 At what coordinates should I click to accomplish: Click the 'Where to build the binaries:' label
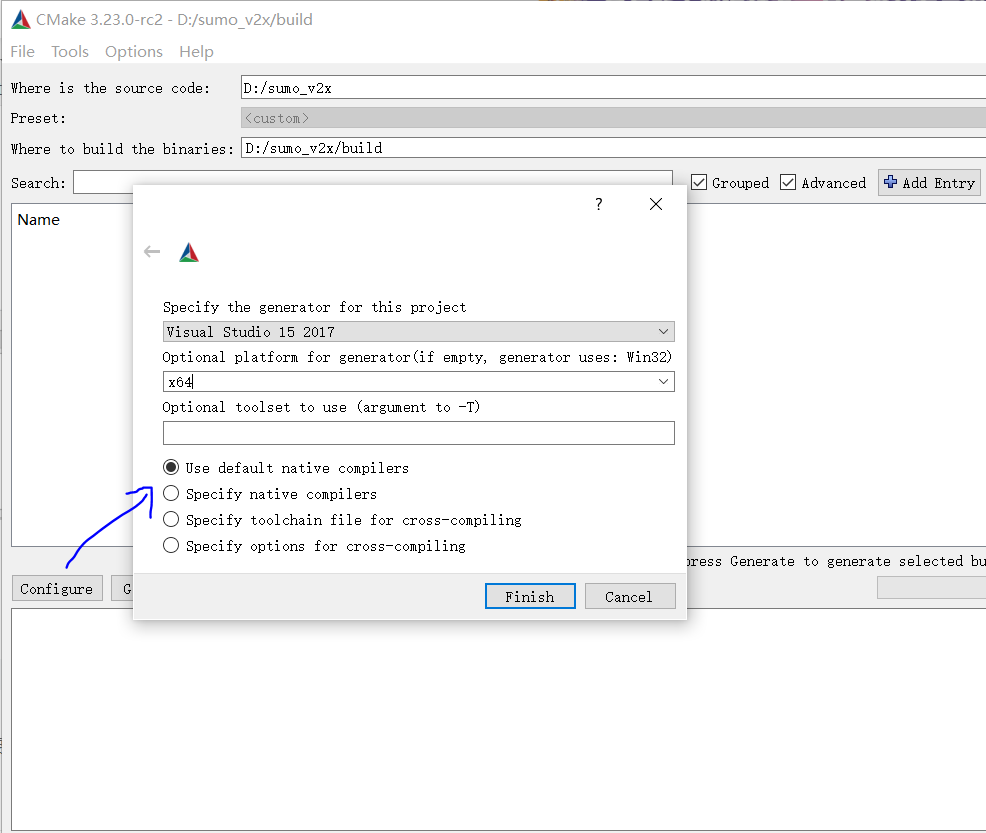(x=122, y=149)
